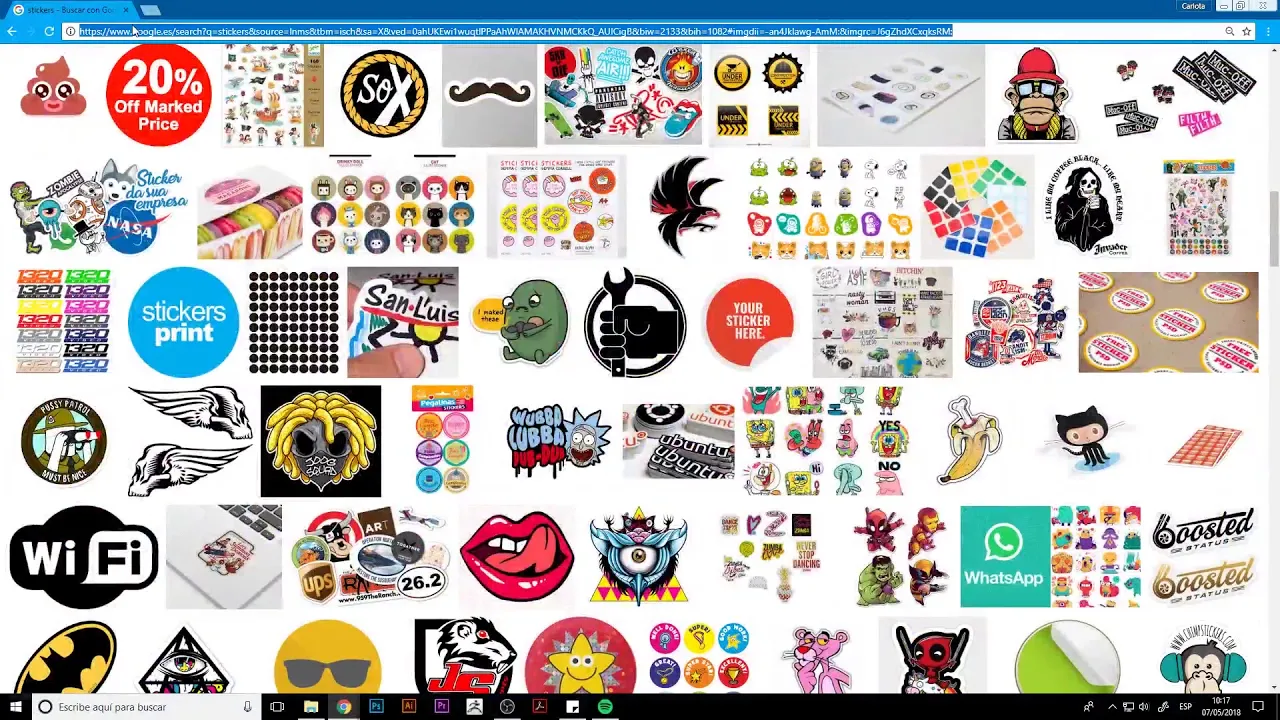The image size is (1280, 720).
Task: Open the Windows Start menu
Action: pyautogui.click(x=15, y=707)
